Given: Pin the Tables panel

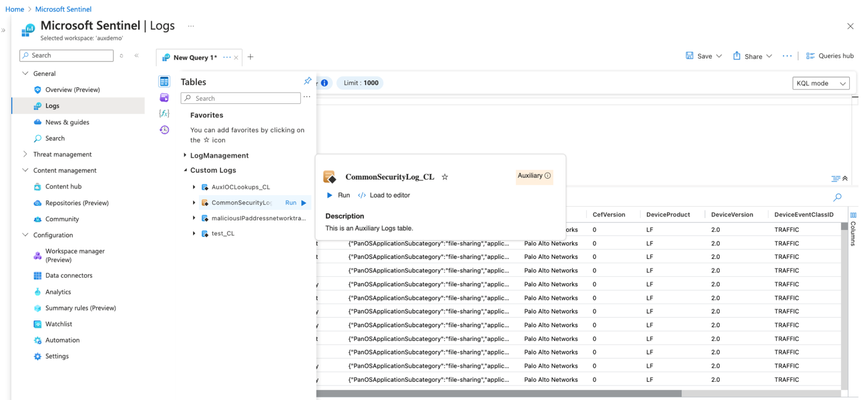Looking at the screenshot, I should point(308,81).
